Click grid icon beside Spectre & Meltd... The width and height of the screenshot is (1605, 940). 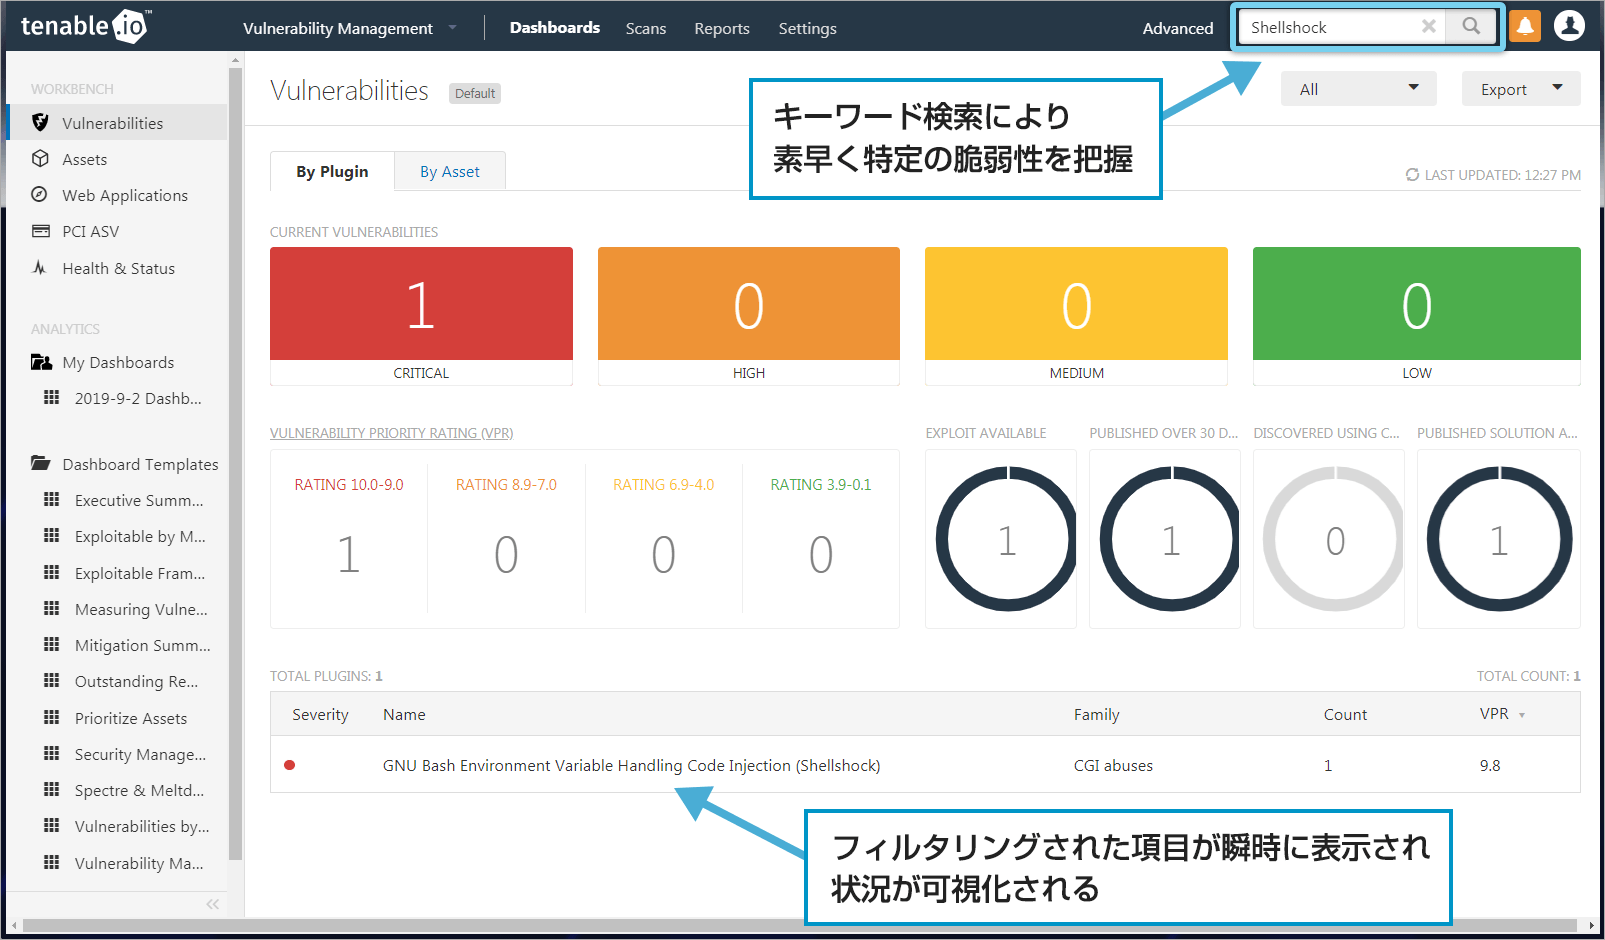point(52,789)
